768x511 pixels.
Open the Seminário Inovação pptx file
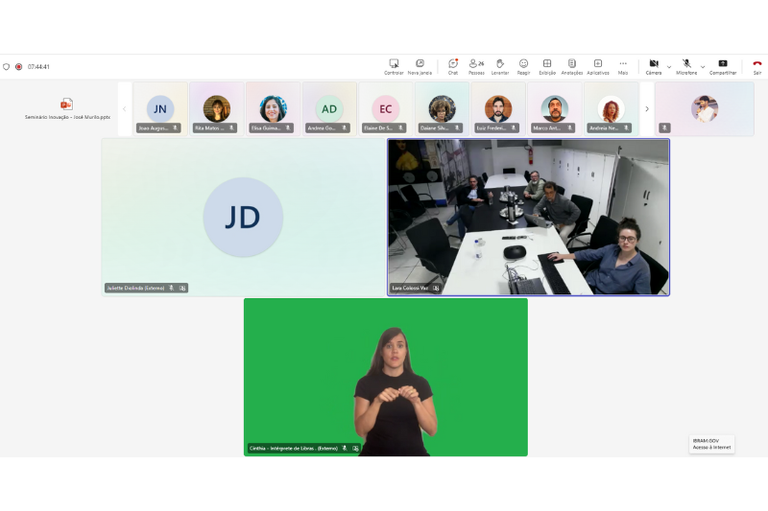[x=67, y=108]
